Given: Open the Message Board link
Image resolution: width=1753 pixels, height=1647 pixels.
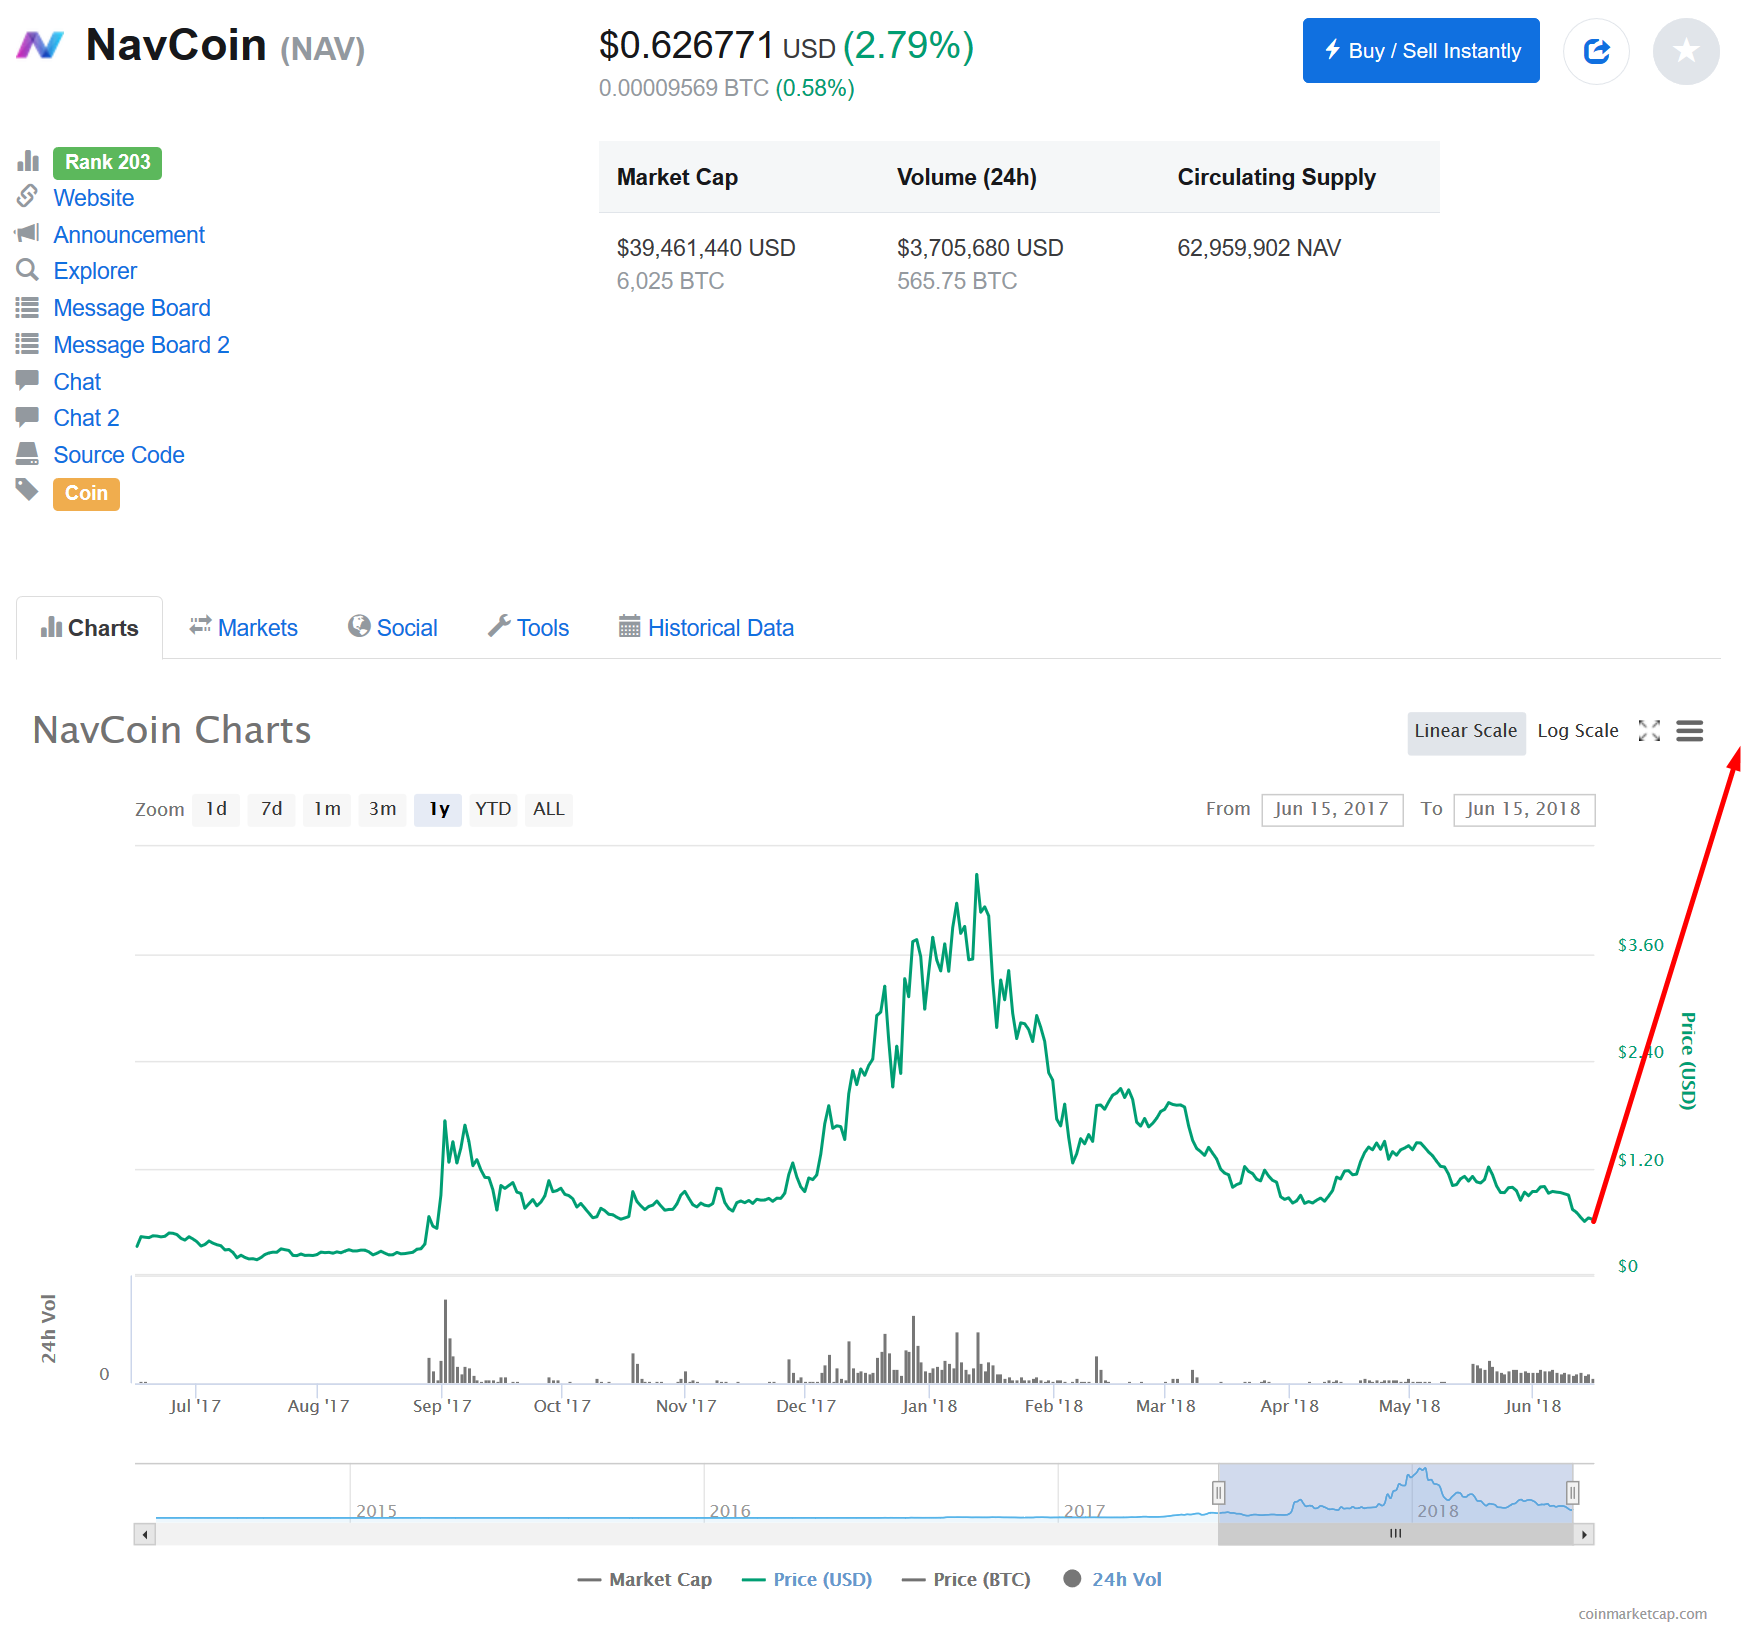Looking at the screenshot, I should click(132, 308).
